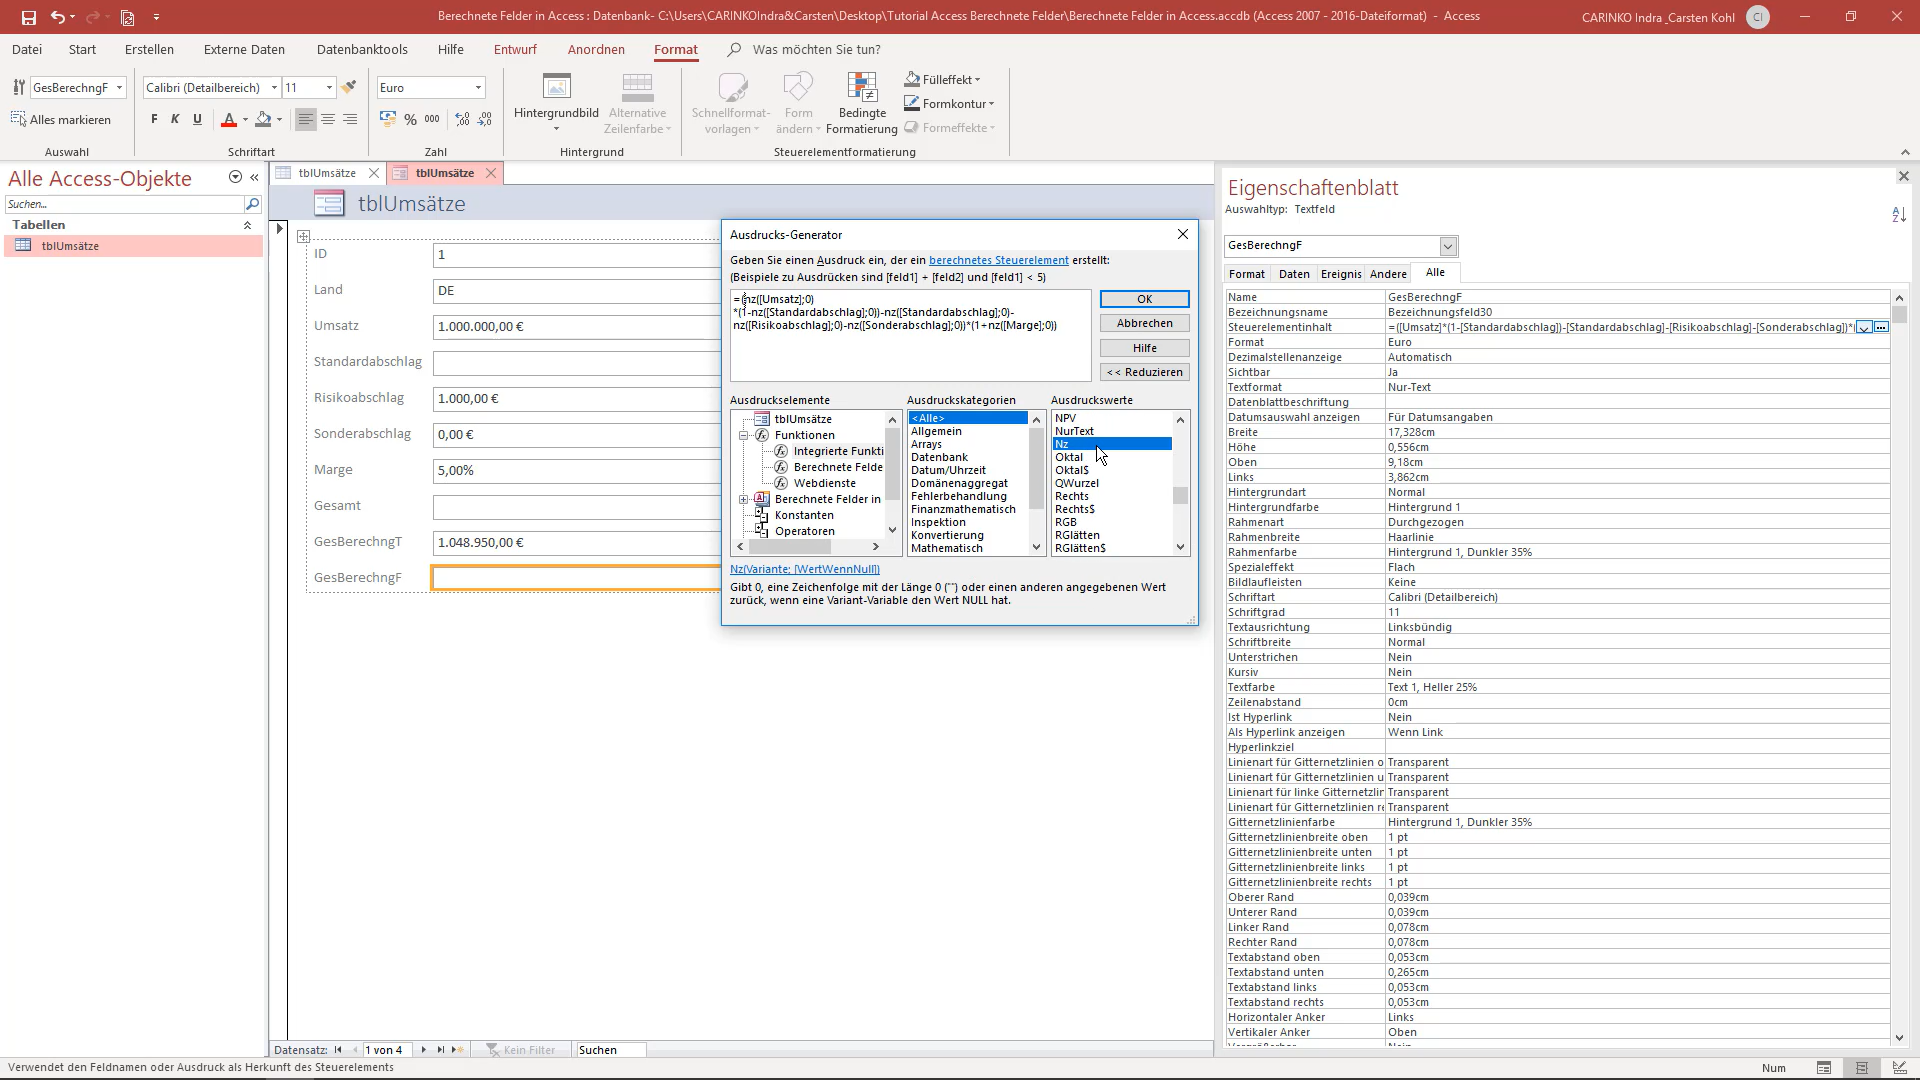
Task: Click into the Standardabschlag field
Action: click(x=576, y=363)
